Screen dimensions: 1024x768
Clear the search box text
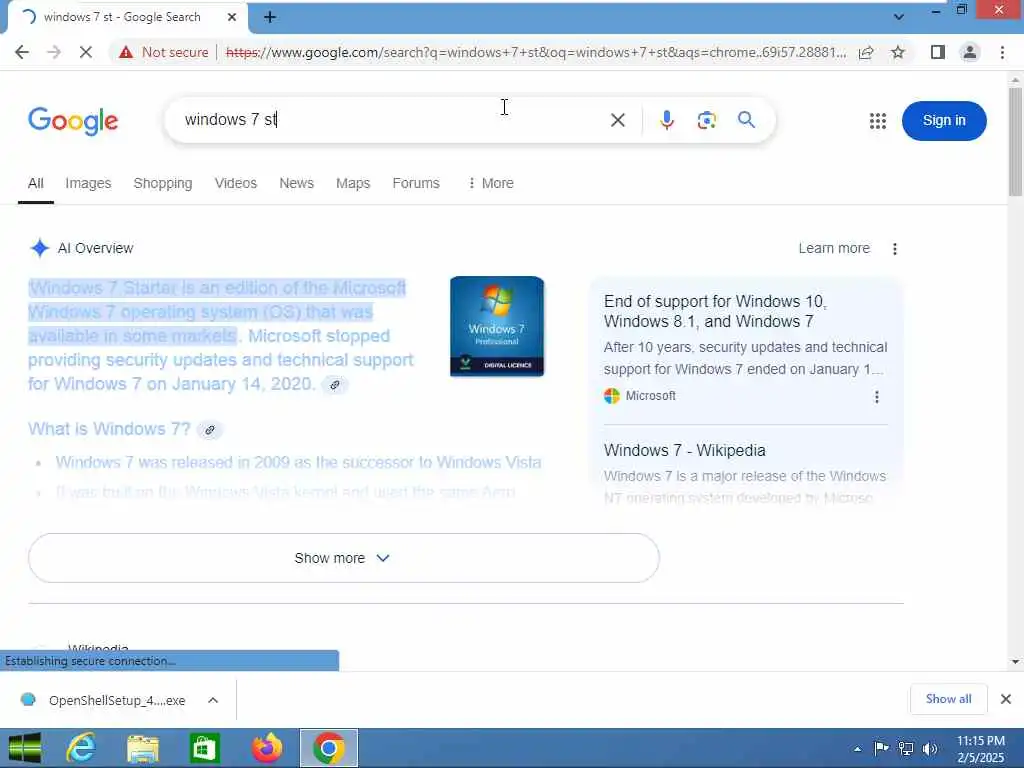pos(617,120)
